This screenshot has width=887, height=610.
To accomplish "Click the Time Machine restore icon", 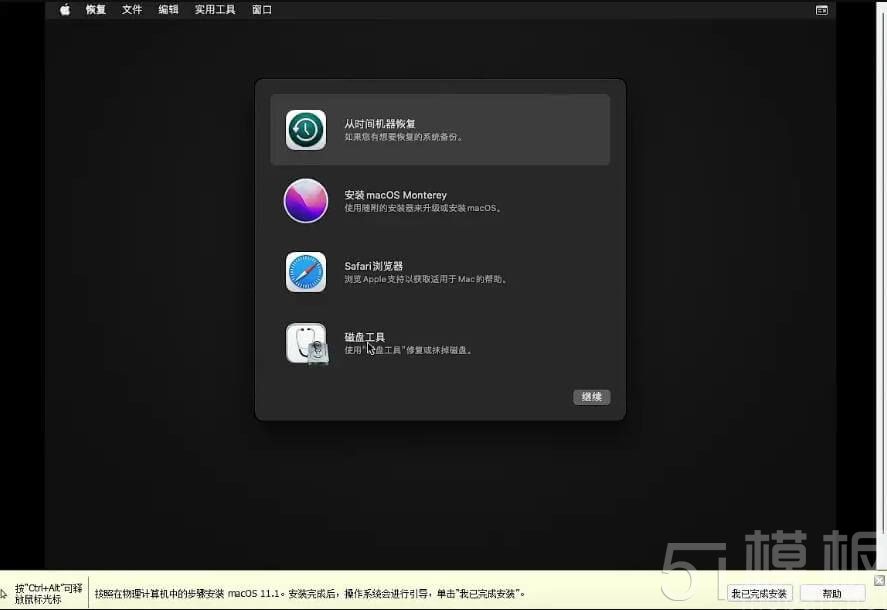I will [305, 129].
